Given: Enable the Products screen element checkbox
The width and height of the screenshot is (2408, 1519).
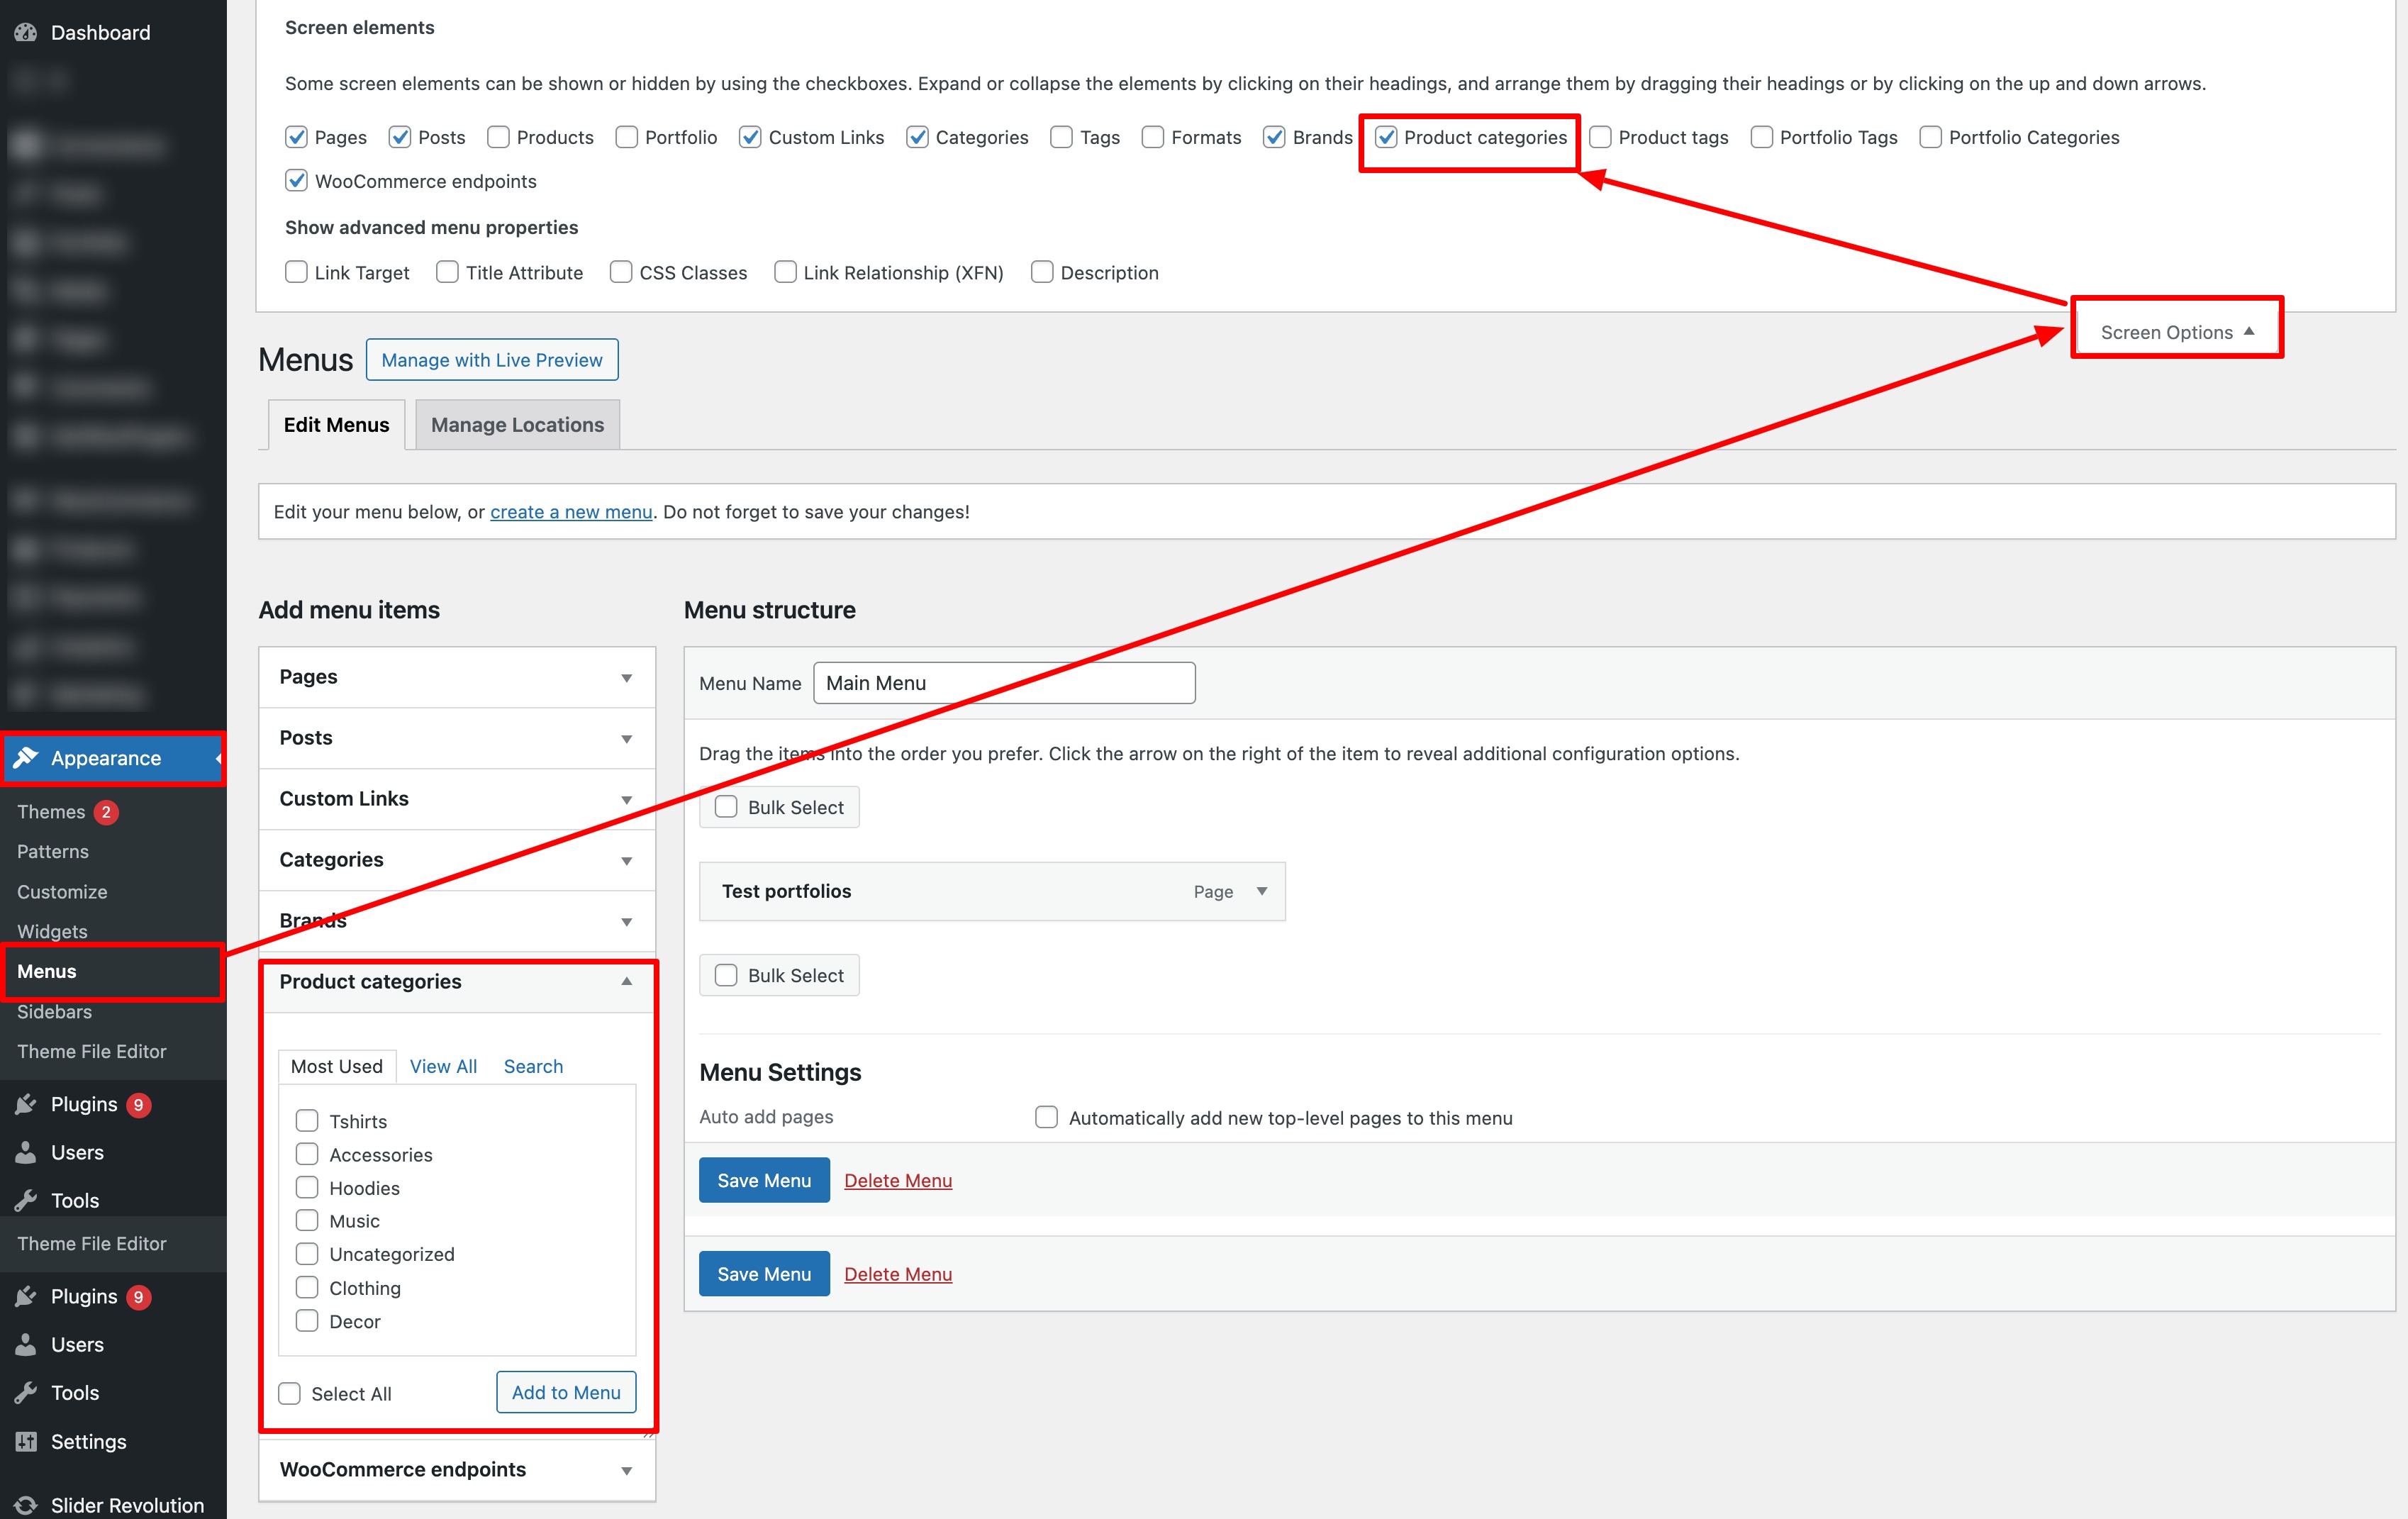Looking at the screenshot, I should click(x=498, y=137).
